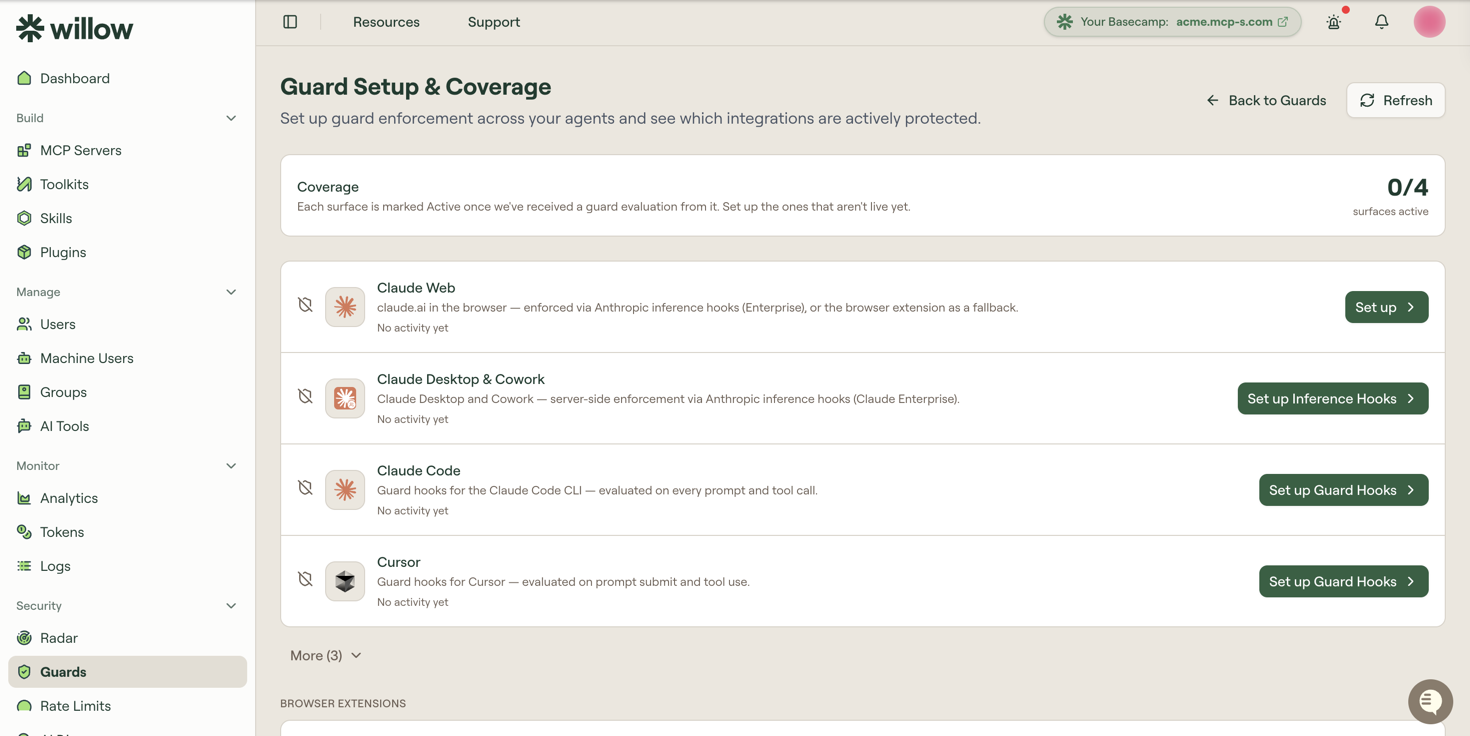Click the Willow logo
Viewport: 1470px width, 736px height.
74,28
